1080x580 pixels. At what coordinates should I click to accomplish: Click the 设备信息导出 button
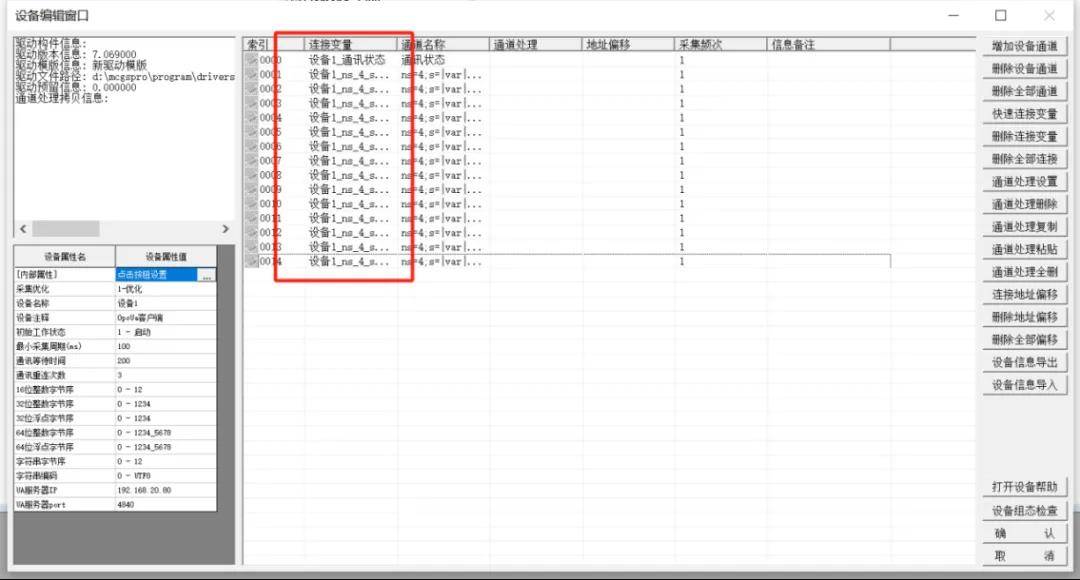[1024, 362]
